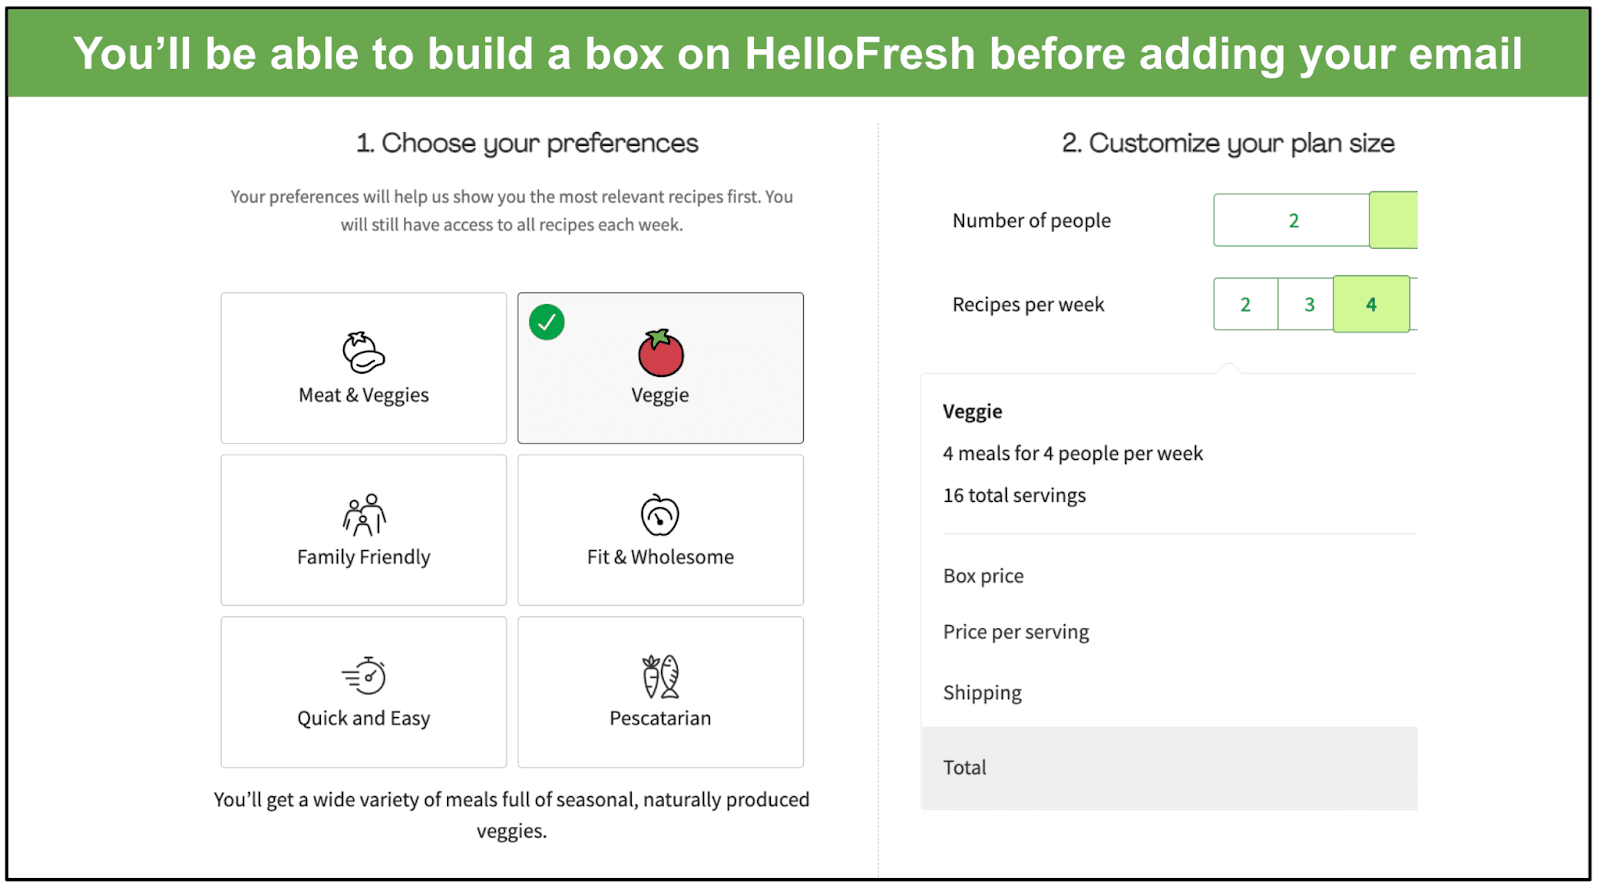Viewport: 1600px width, 888px height.
Task: Set number of people to 2
Action: pyautogui.click(x=1292, y=220)
